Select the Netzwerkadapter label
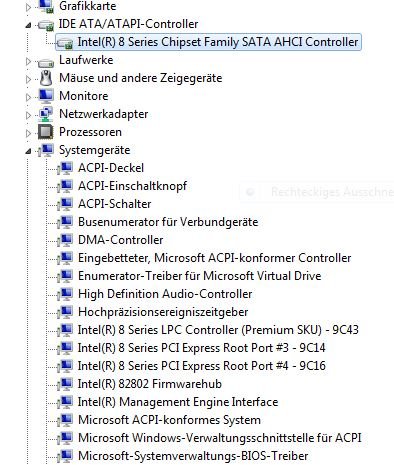394x465 pixels. point(103,114)
